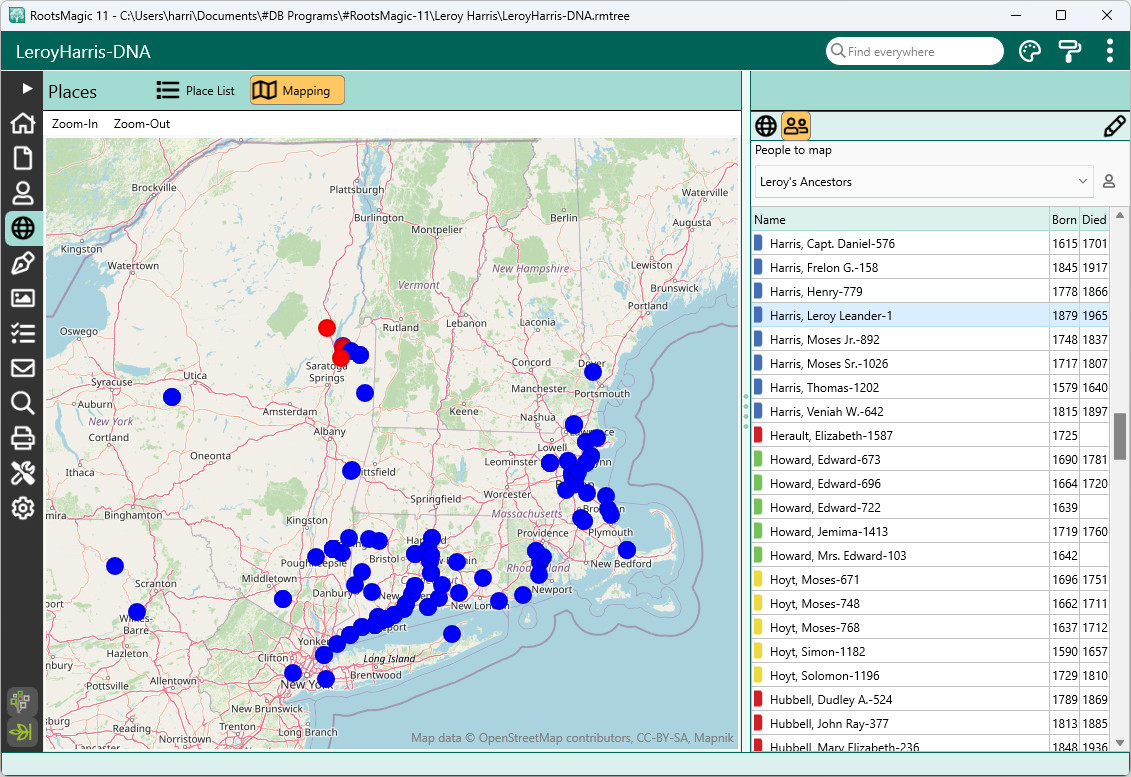This screenshot has width=1131, height=777.
Task: Click the blue map marker near Utica
Action: tap(172, 397)
